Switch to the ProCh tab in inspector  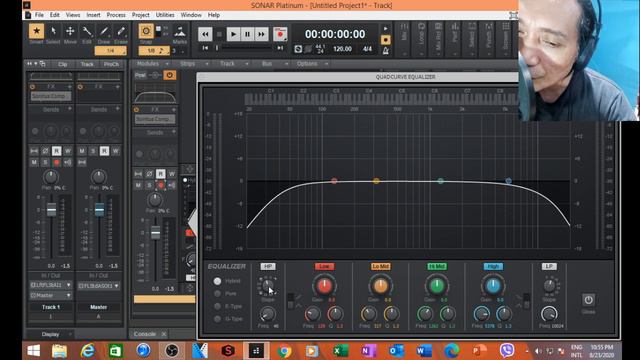[111, 64]
